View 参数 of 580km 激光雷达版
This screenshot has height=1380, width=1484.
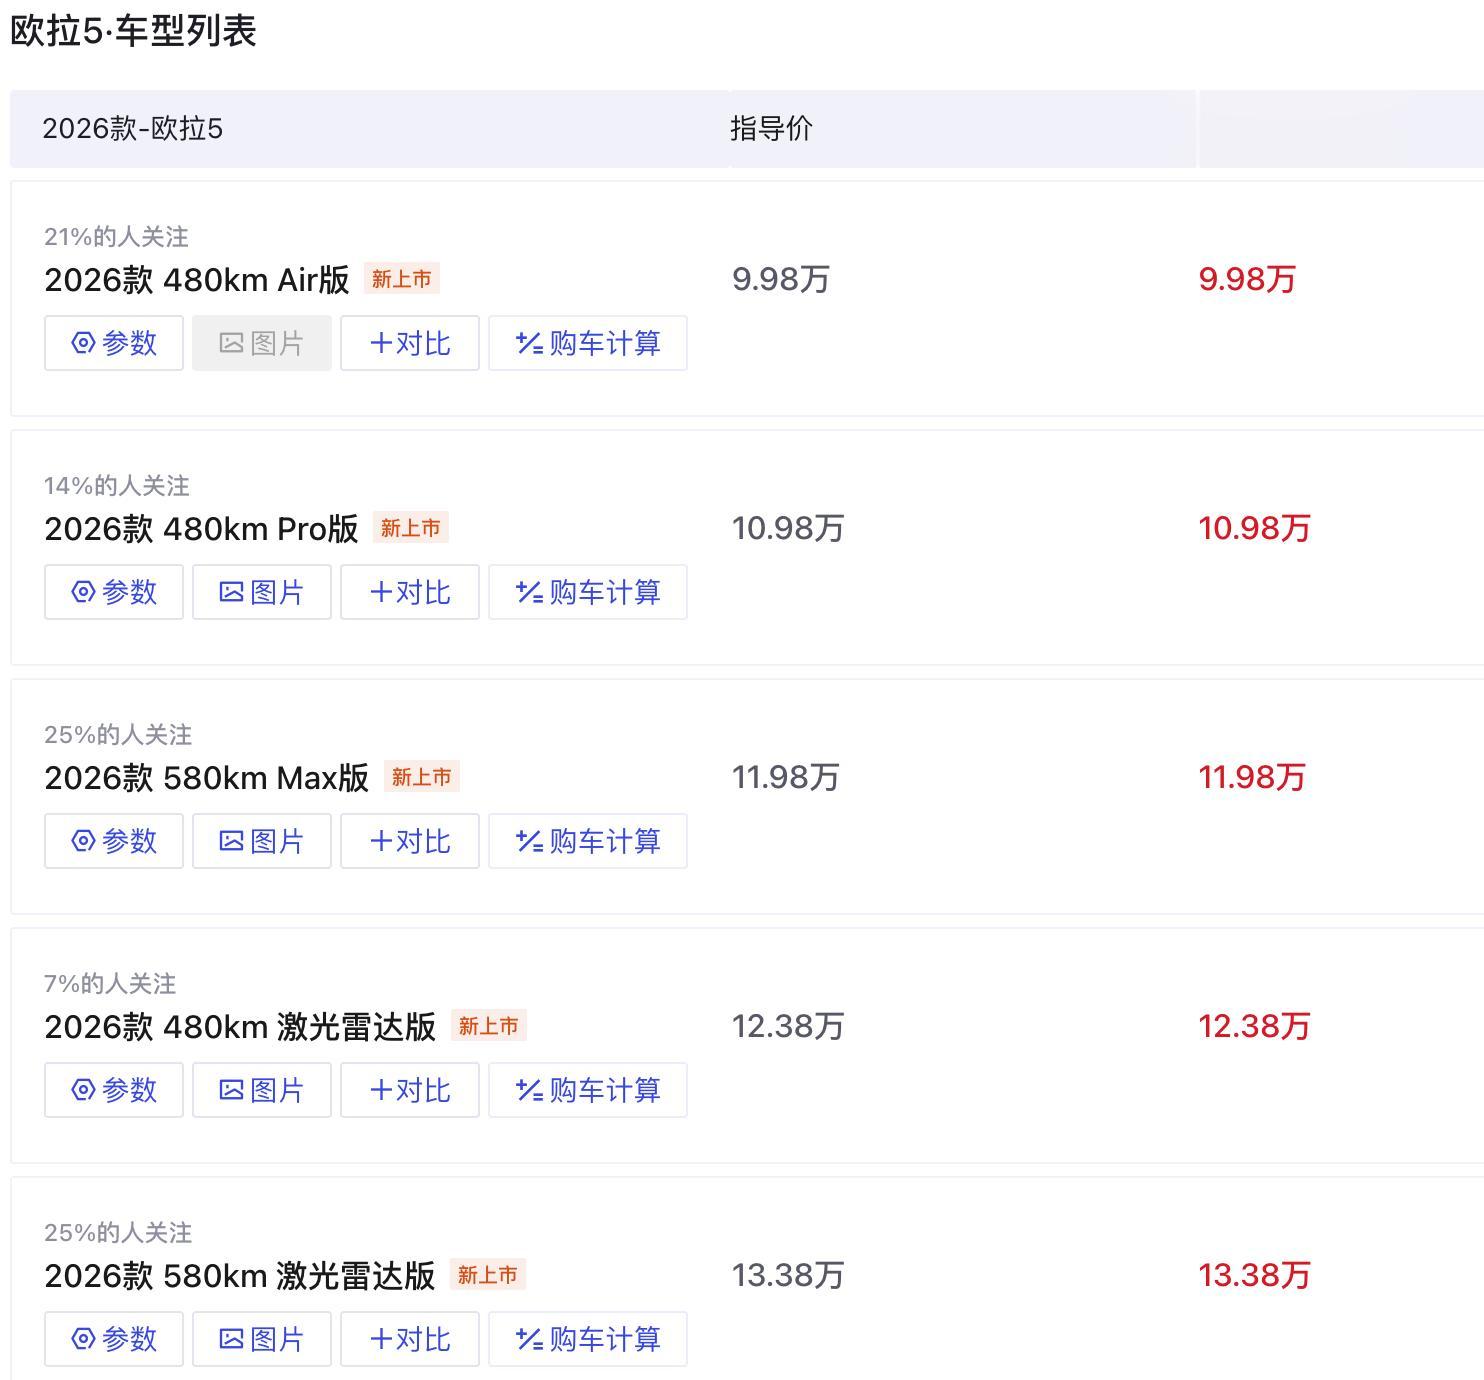[114, 1339]
